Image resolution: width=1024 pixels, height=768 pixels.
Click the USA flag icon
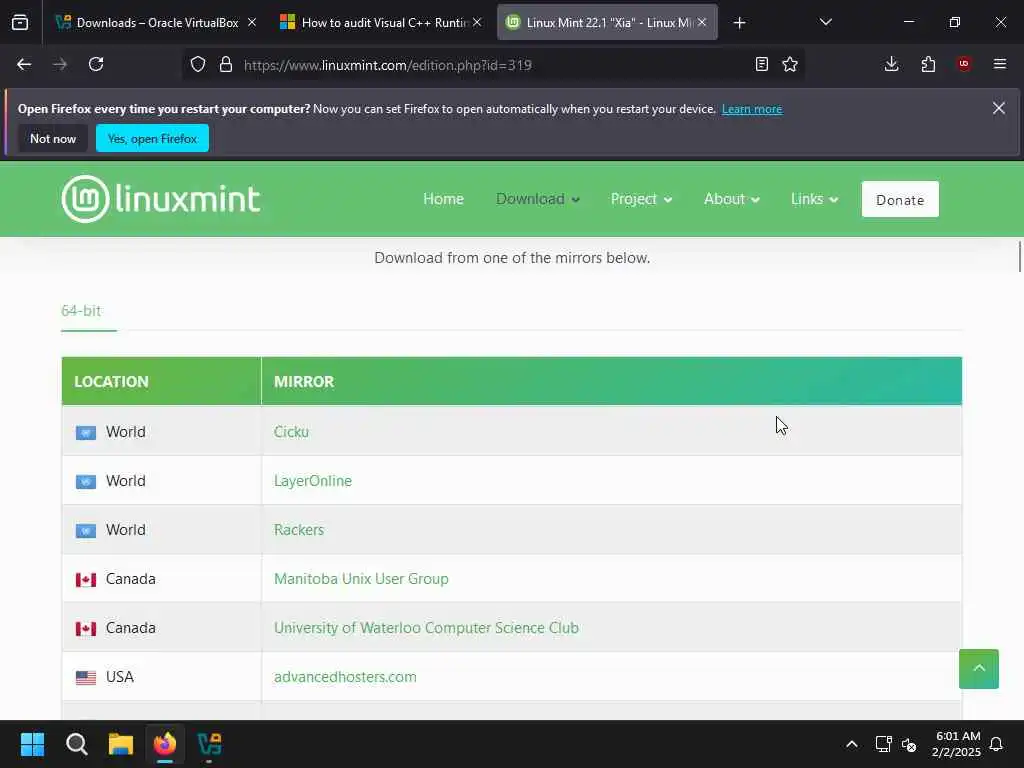click(x=86, y=677)
